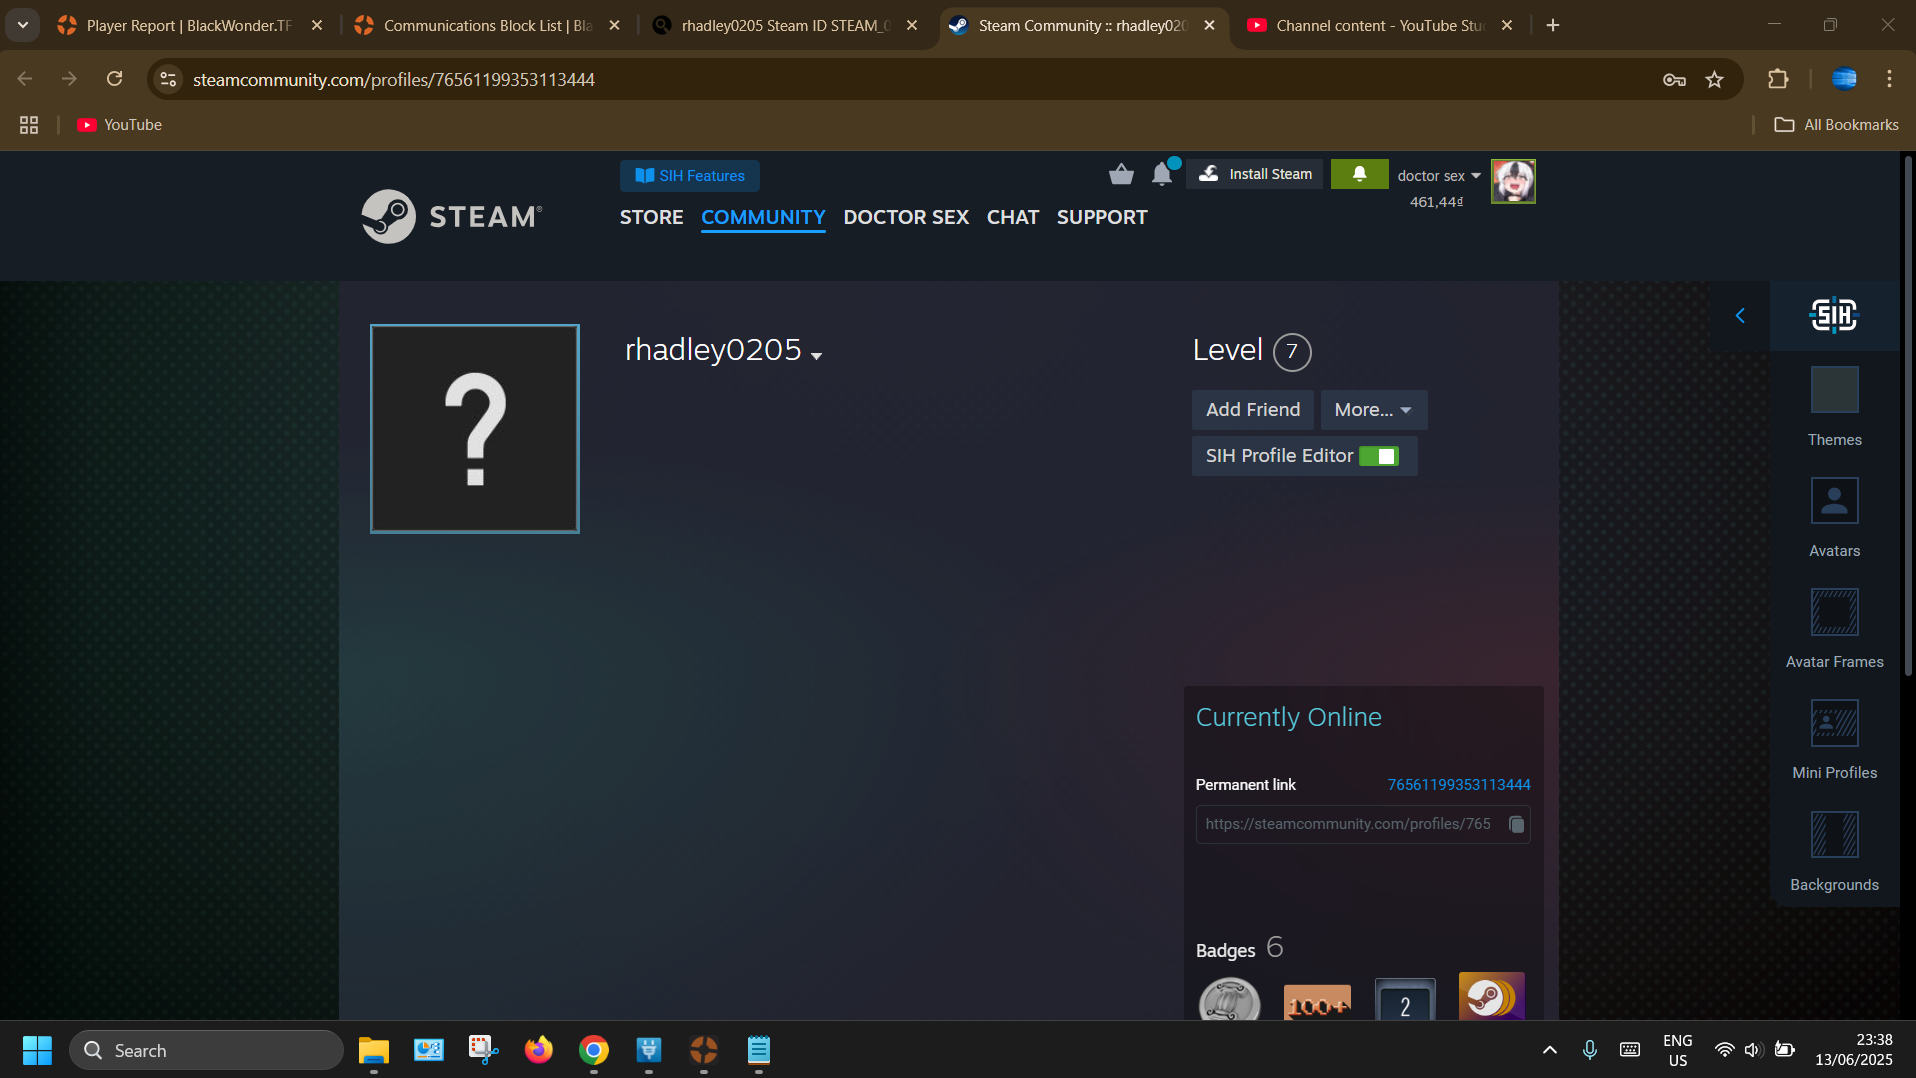Open the browser extensions menu
The height and width of the screenshot is (1078, 1916).
(x=1778, y=79)
